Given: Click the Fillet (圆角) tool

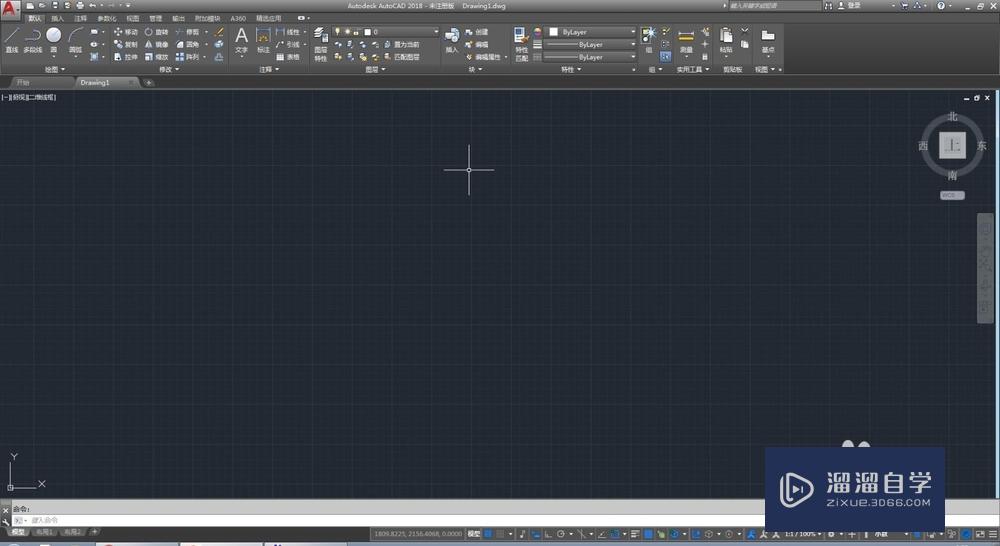Looking at the screenshot, I should 188,45.
